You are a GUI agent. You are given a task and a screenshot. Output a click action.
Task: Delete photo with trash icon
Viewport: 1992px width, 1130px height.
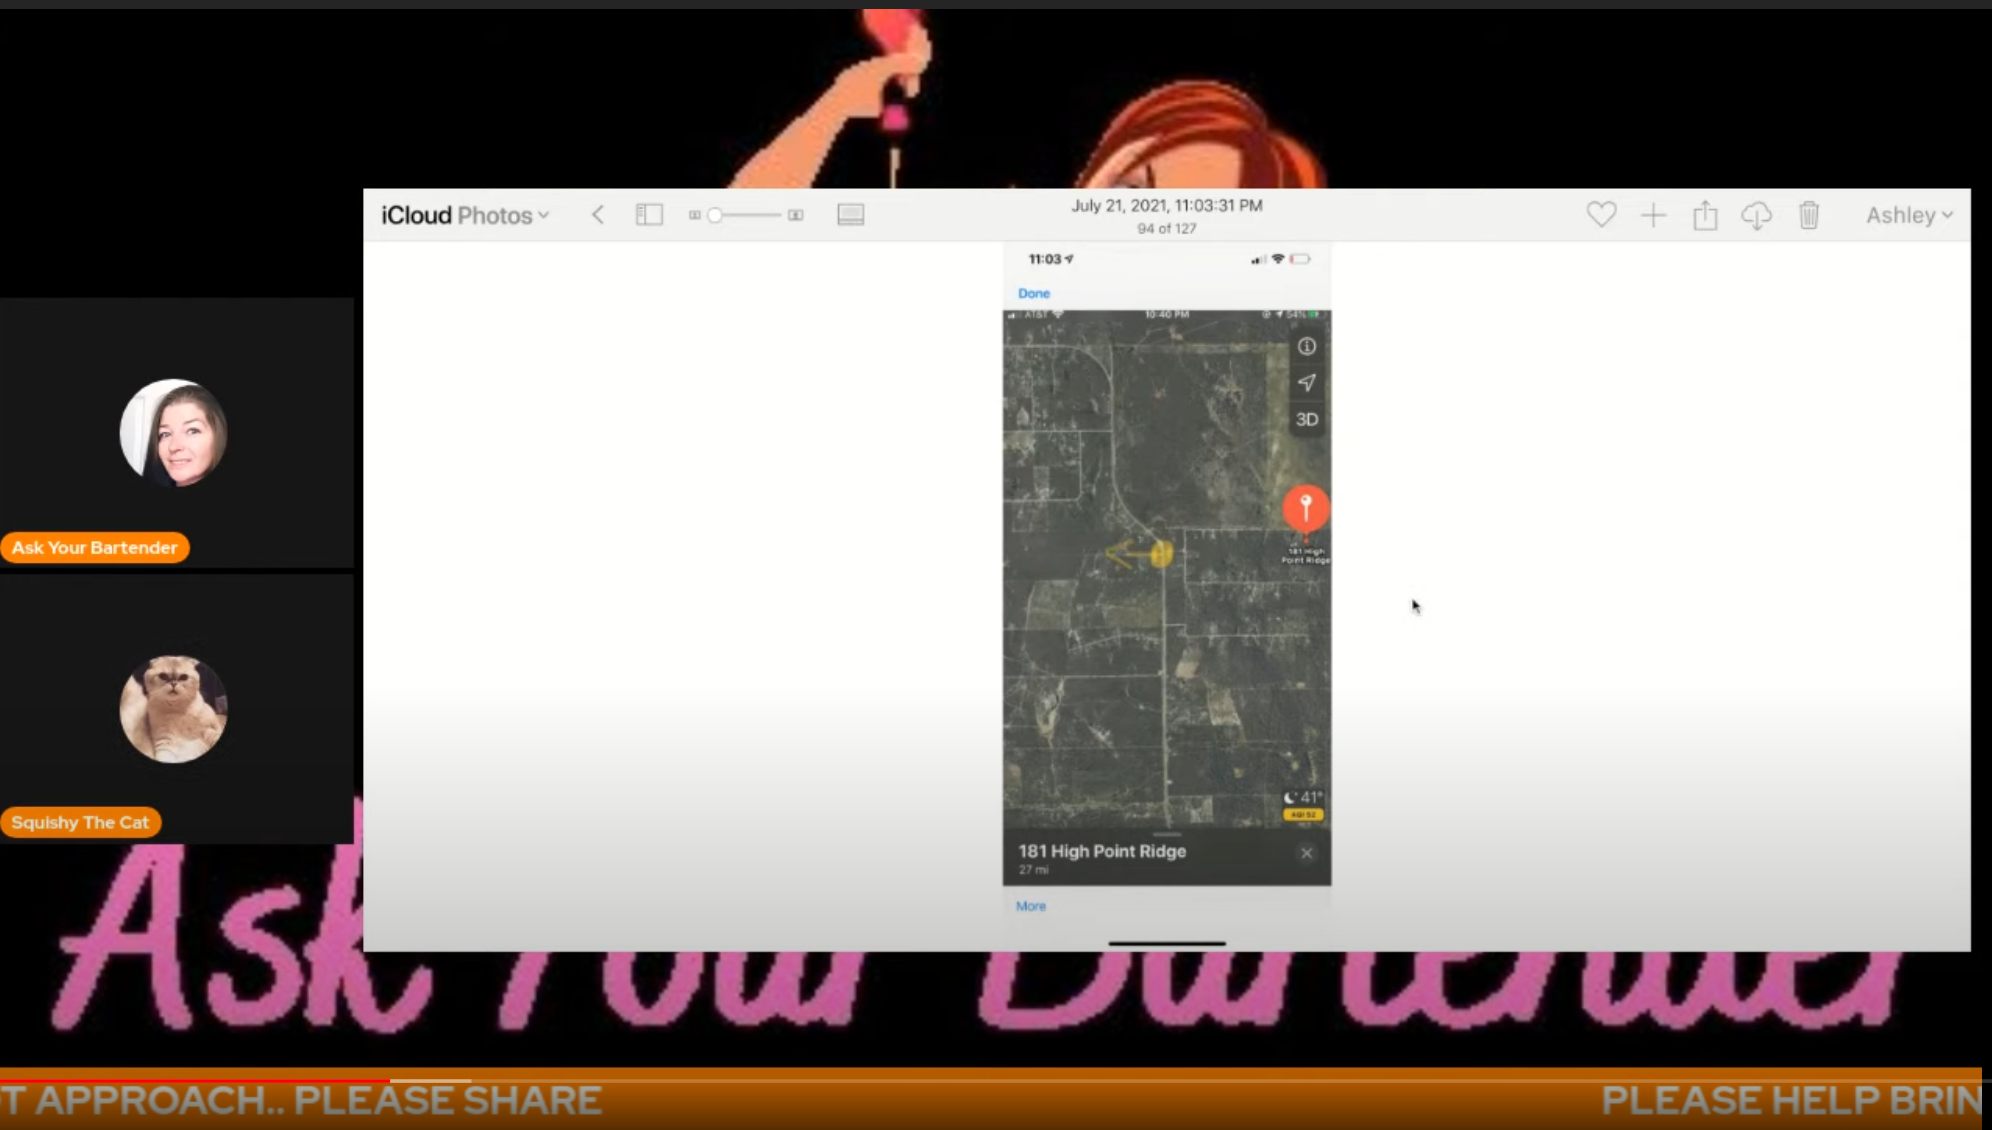[1809, 215]
